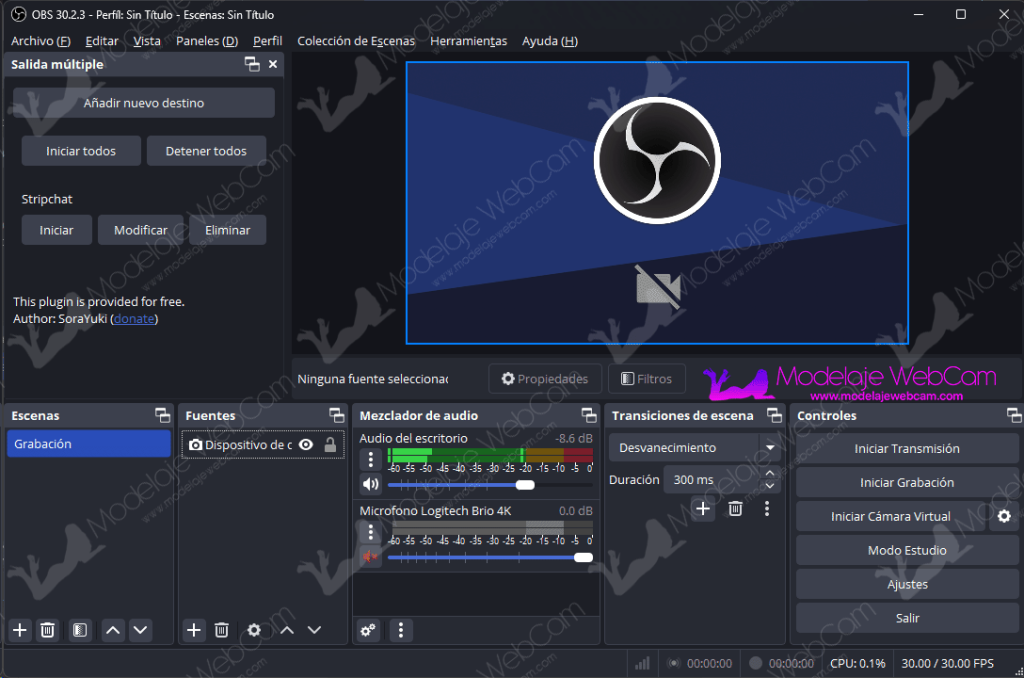Viewport: 1024px width, 678px height.
Task: Open Audio del escritorio options menu
Action: pyautogui.click(x=371, y=460)
